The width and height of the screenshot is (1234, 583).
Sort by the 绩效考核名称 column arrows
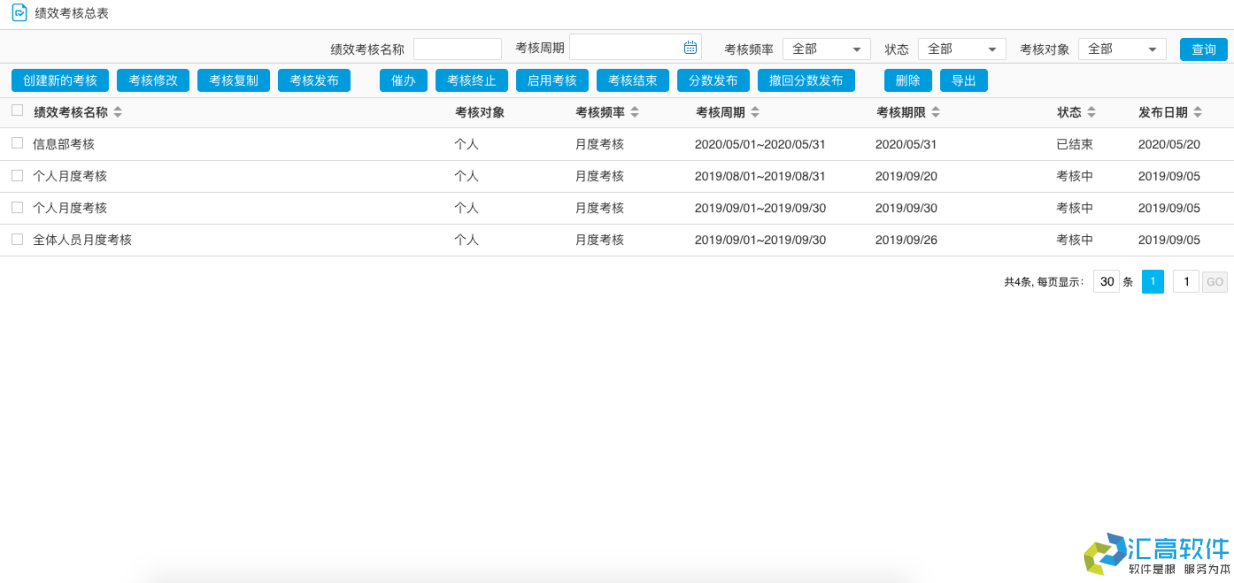click(x=120, y=112)
